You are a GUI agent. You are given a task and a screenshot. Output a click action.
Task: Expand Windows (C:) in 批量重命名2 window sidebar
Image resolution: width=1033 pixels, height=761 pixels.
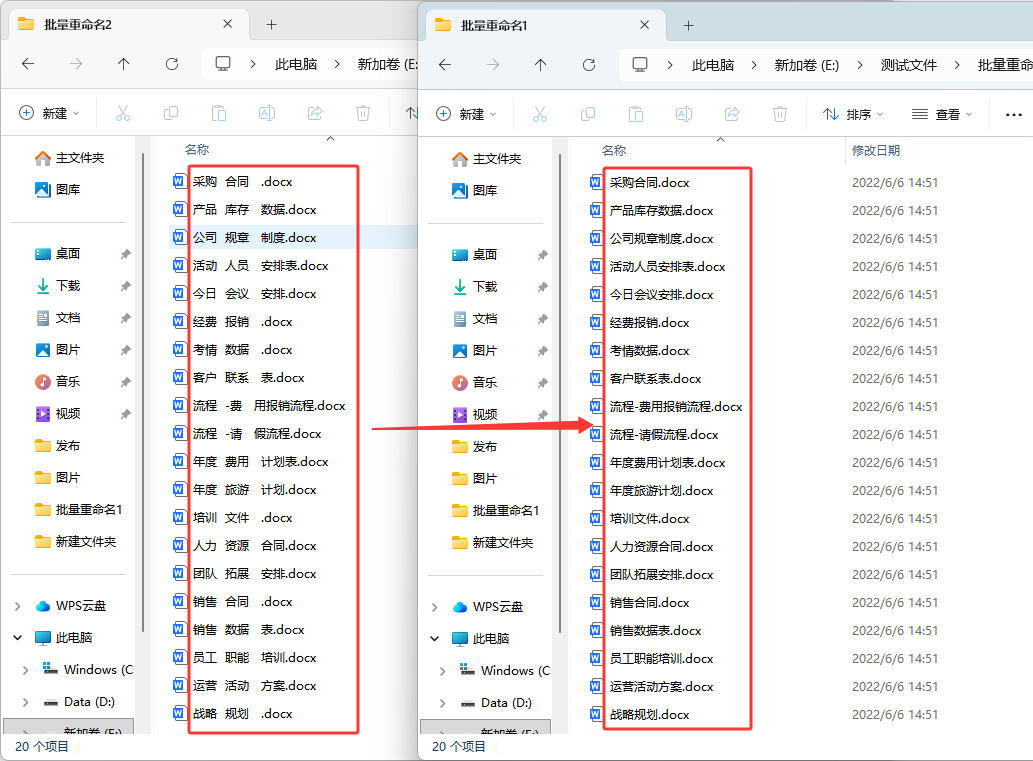(26, 670)
